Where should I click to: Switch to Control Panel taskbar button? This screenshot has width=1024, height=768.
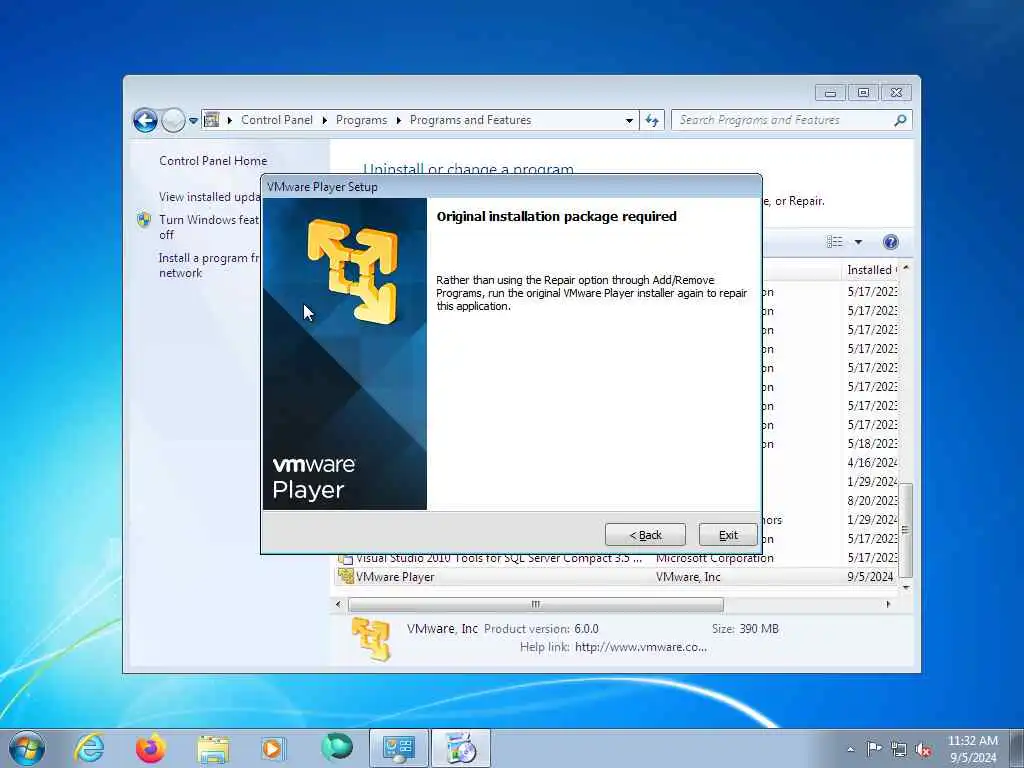[x=399, y=748]
